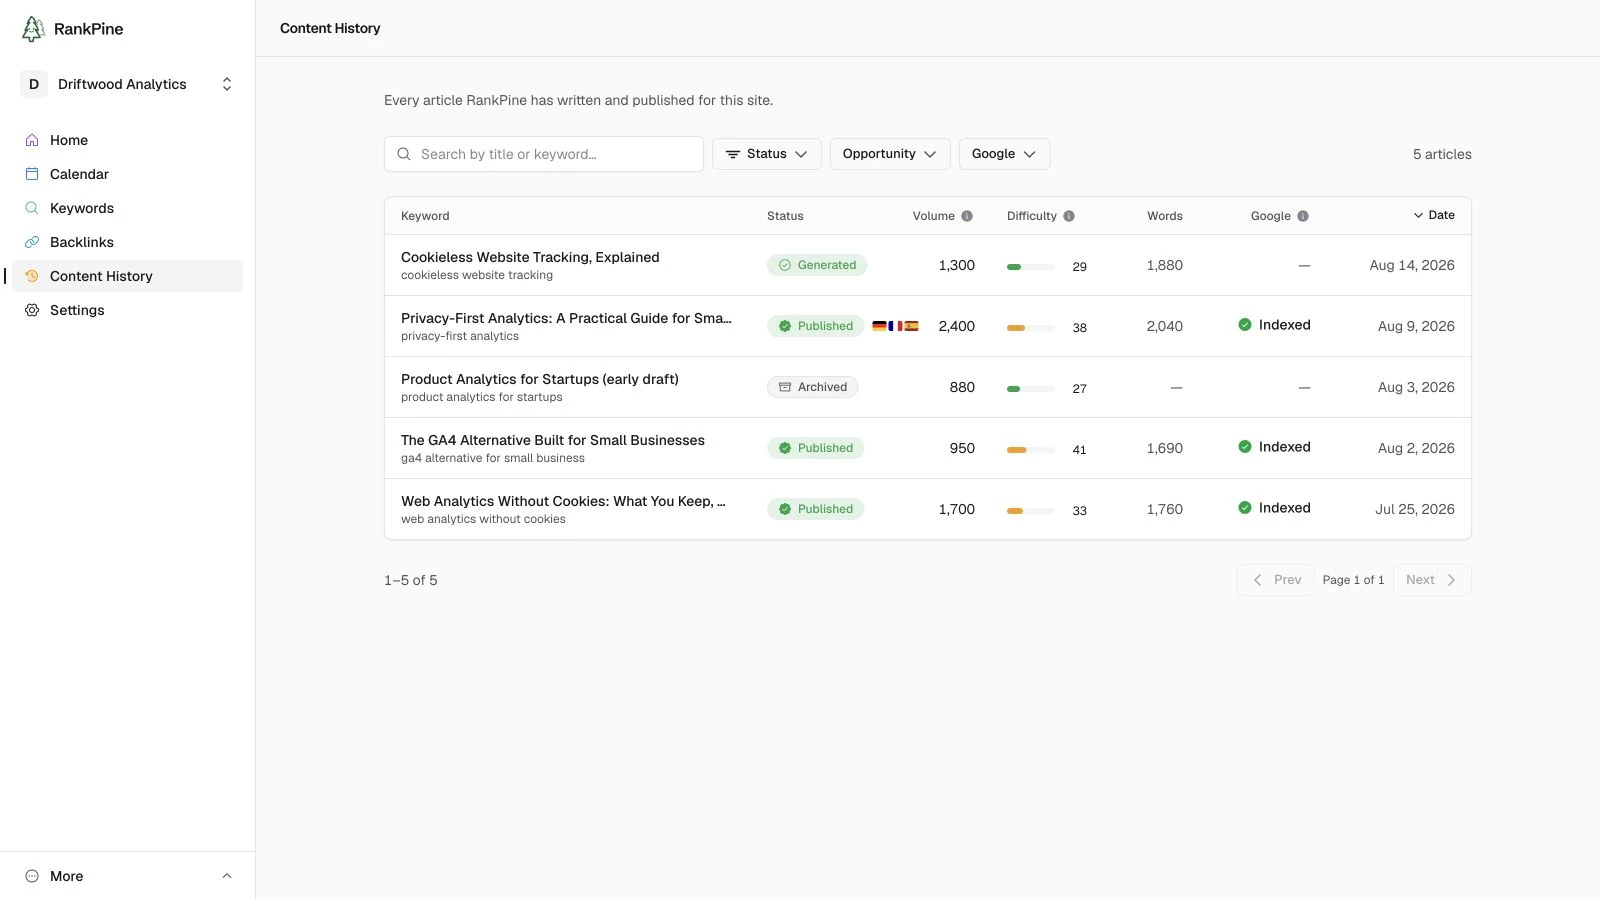Click the Volume column header
This screenshot has width=1600, height=900.
(934, 216)
